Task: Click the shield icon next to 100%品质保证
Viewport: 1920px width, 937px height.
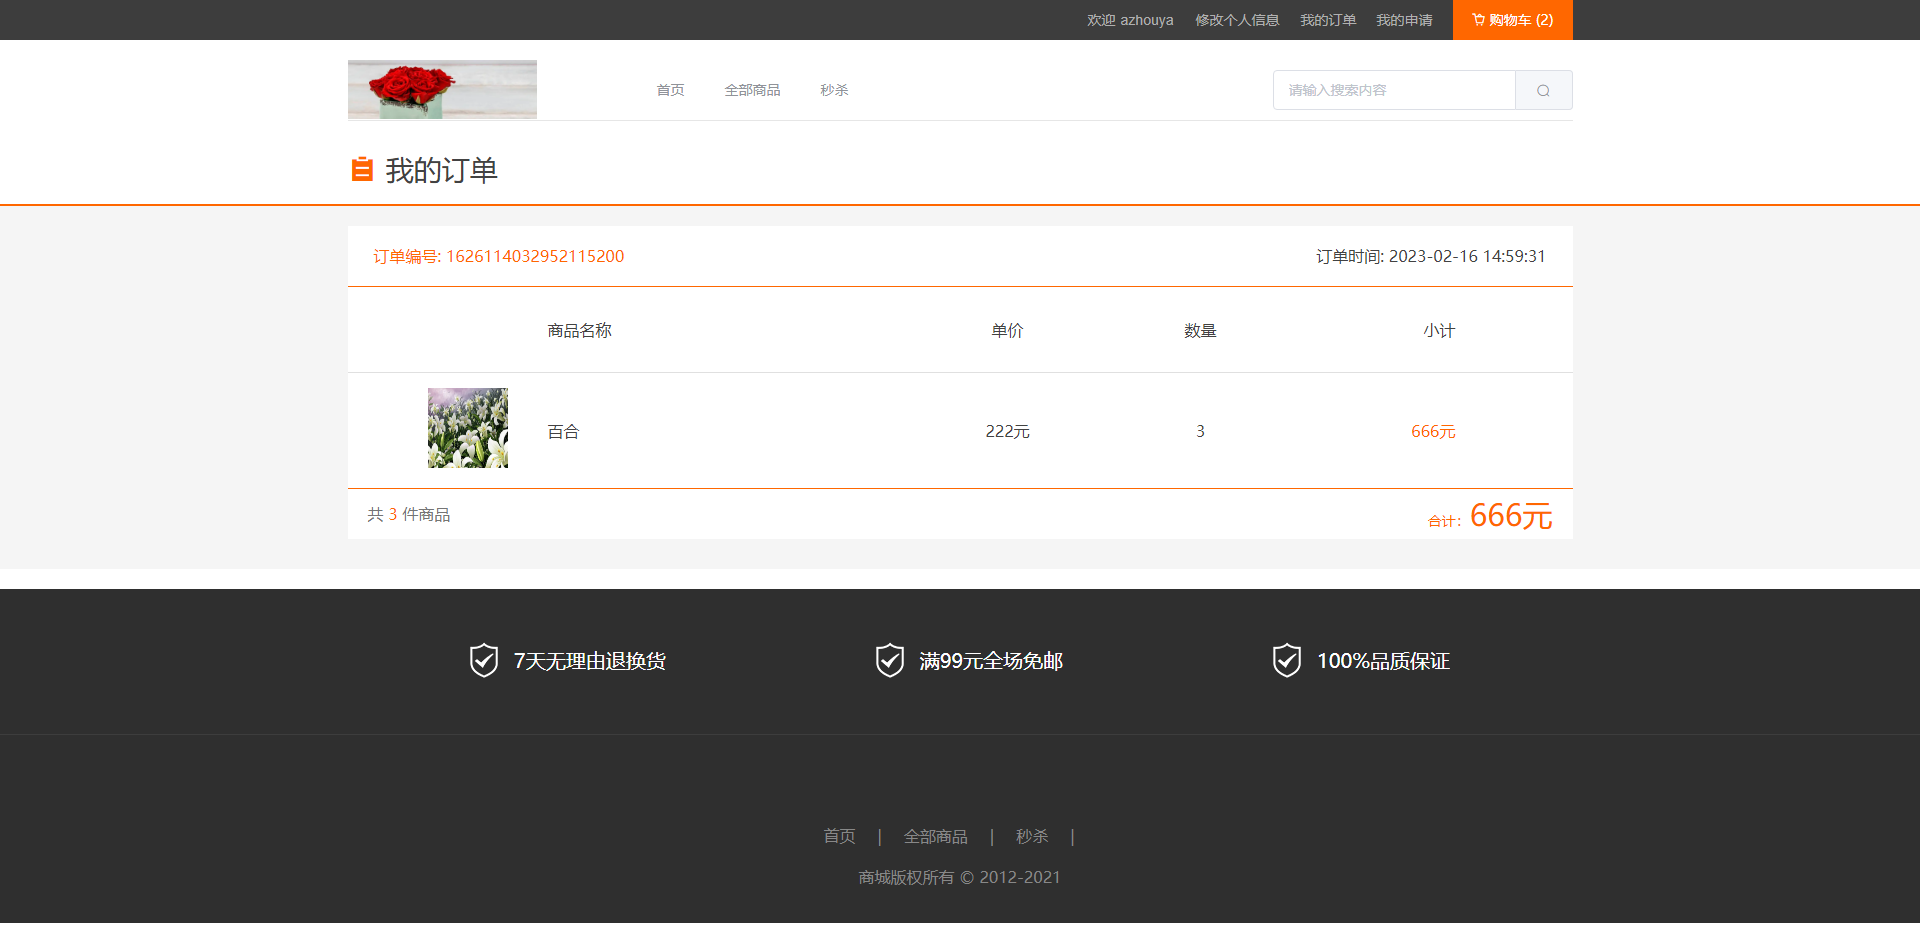Action: click(x=1286, y=661)
